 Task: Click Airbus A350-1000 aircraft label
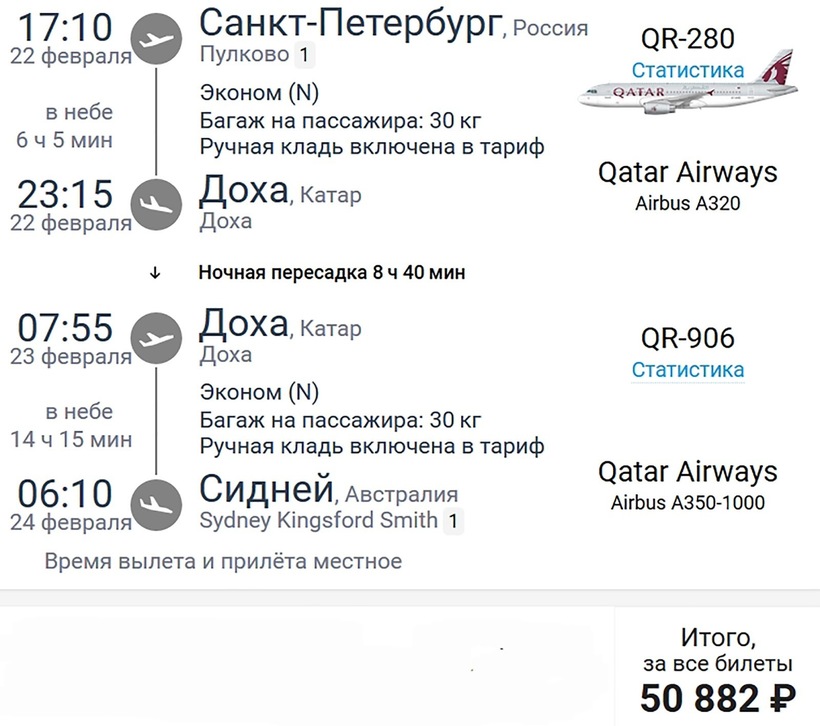[x=688, y=502]
